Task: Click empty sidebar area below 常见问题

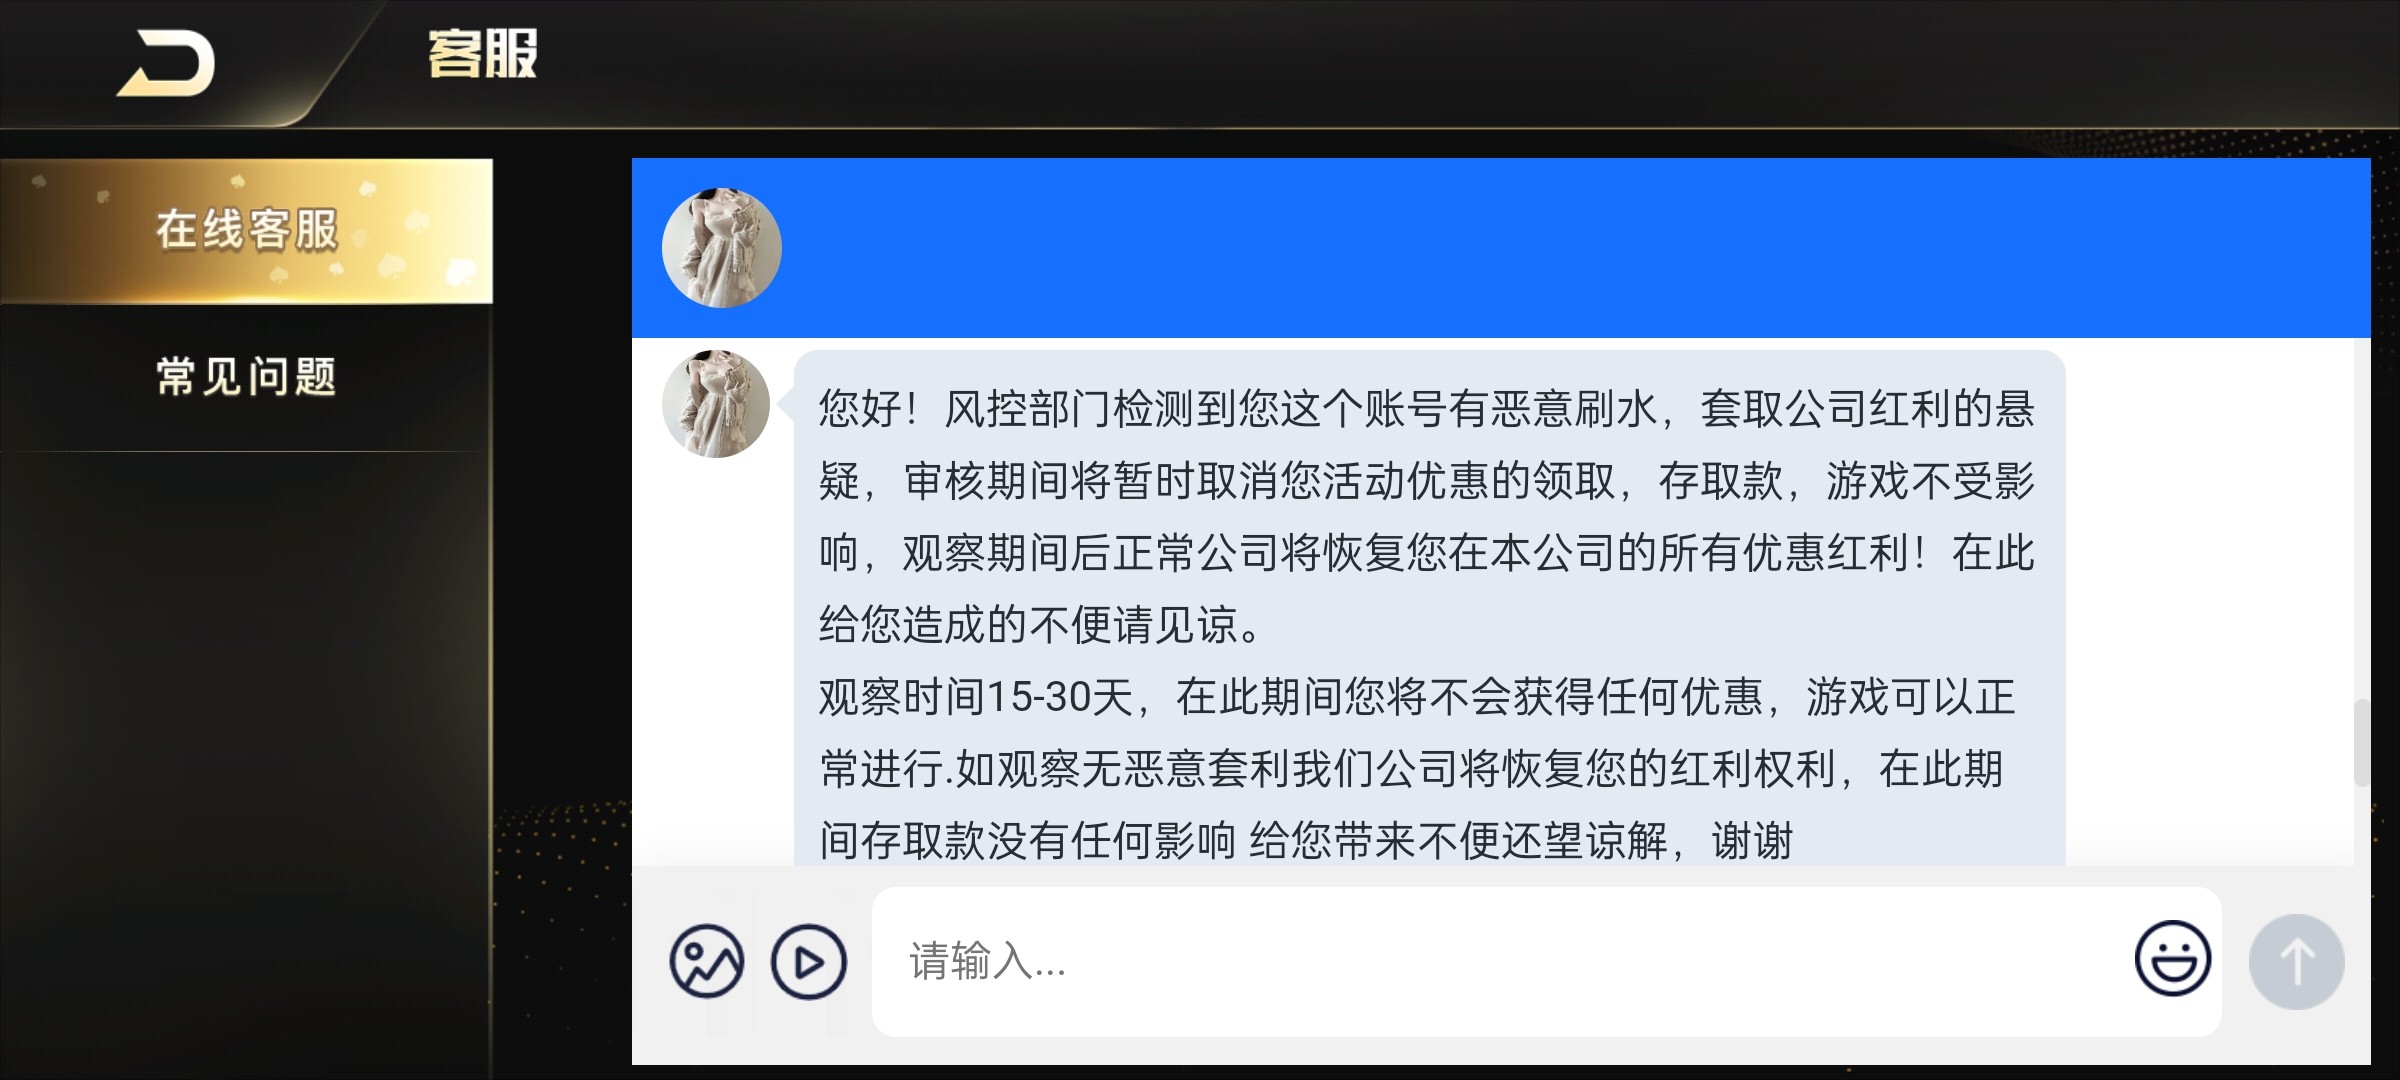Action: click(246, 760)
